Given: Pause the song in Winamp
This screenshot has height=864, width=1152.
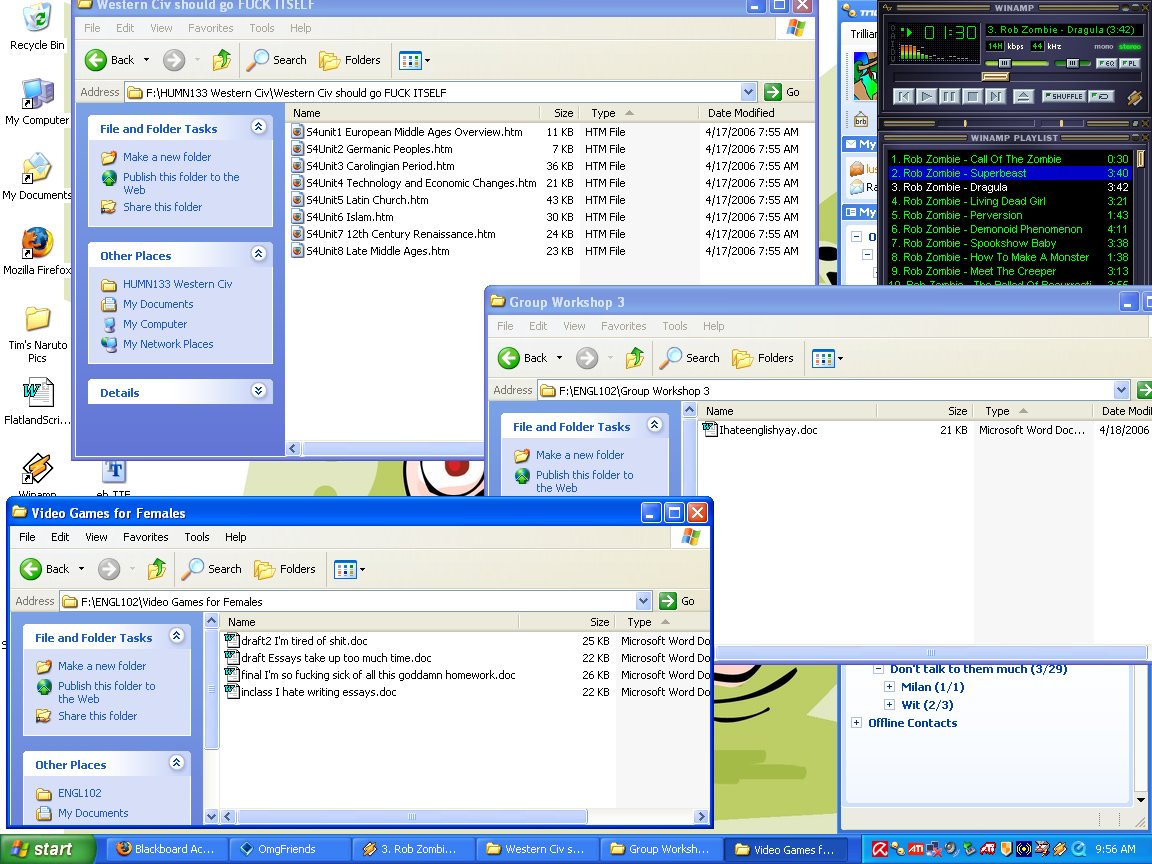Looking at the screenshot, I should tap(949, 96).
